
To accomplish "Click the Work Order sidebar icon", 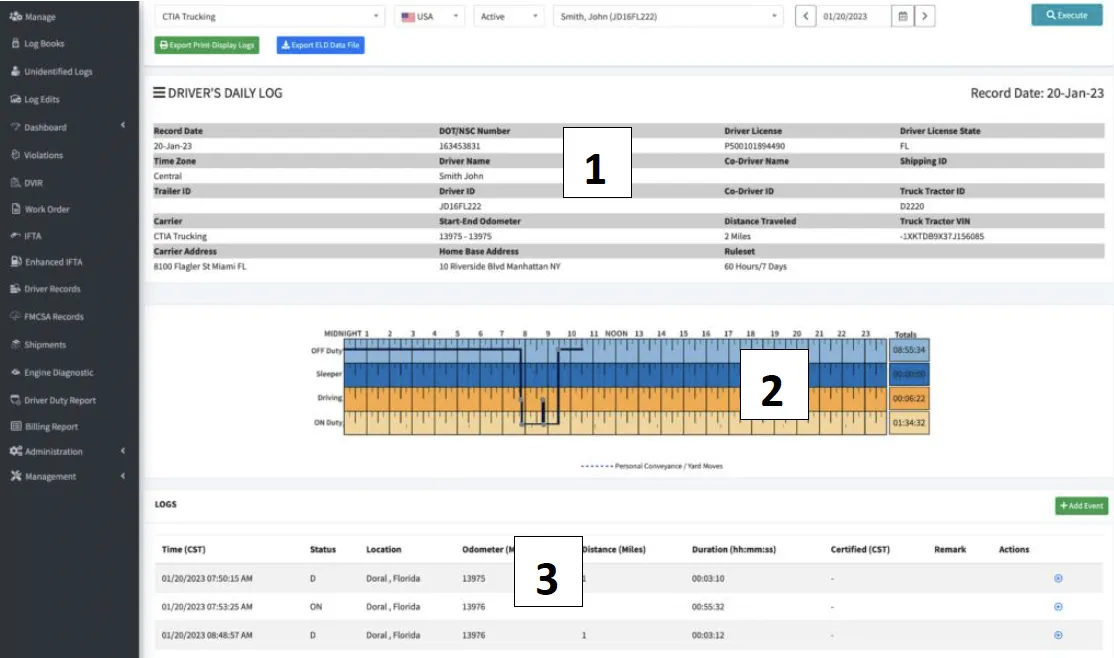I will point(15,209).
